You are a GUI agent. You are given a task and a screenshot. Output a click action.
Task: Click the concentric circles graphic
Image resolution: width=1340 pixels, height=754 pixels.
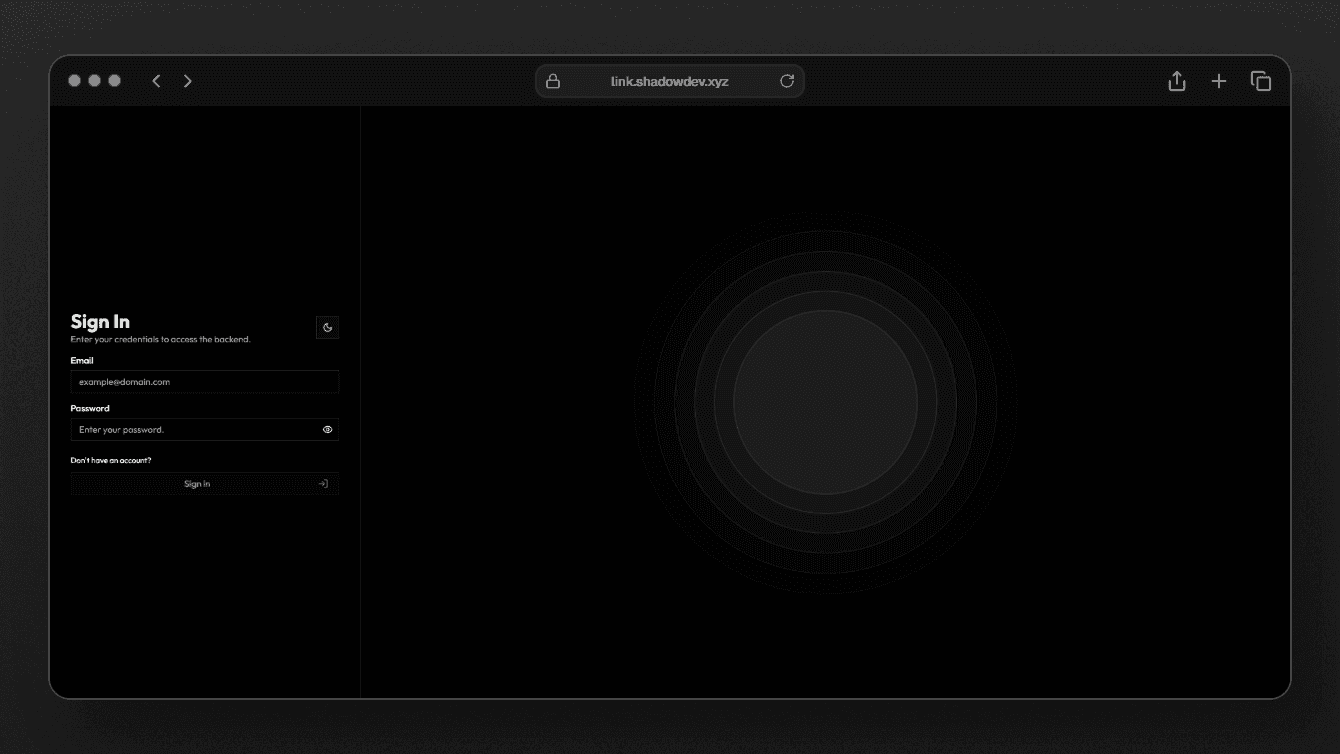coord(825,402)
